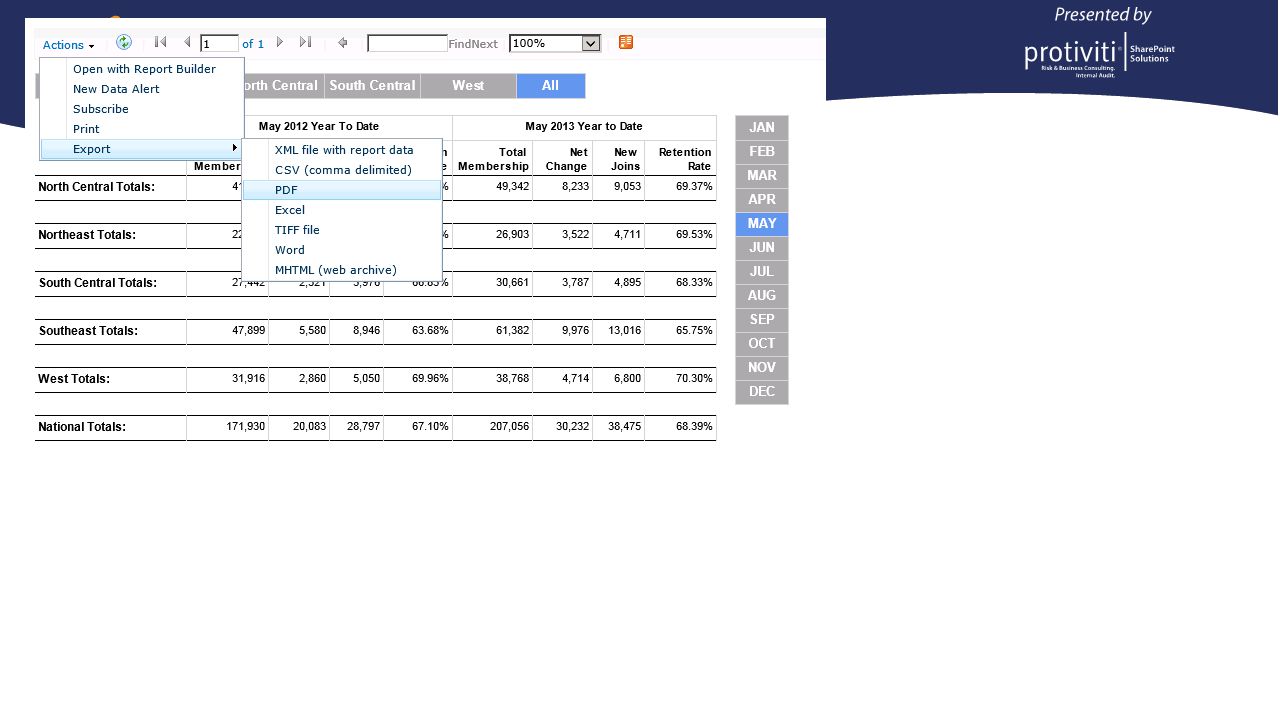Choose Open with Report Builder

coord(144,69)
